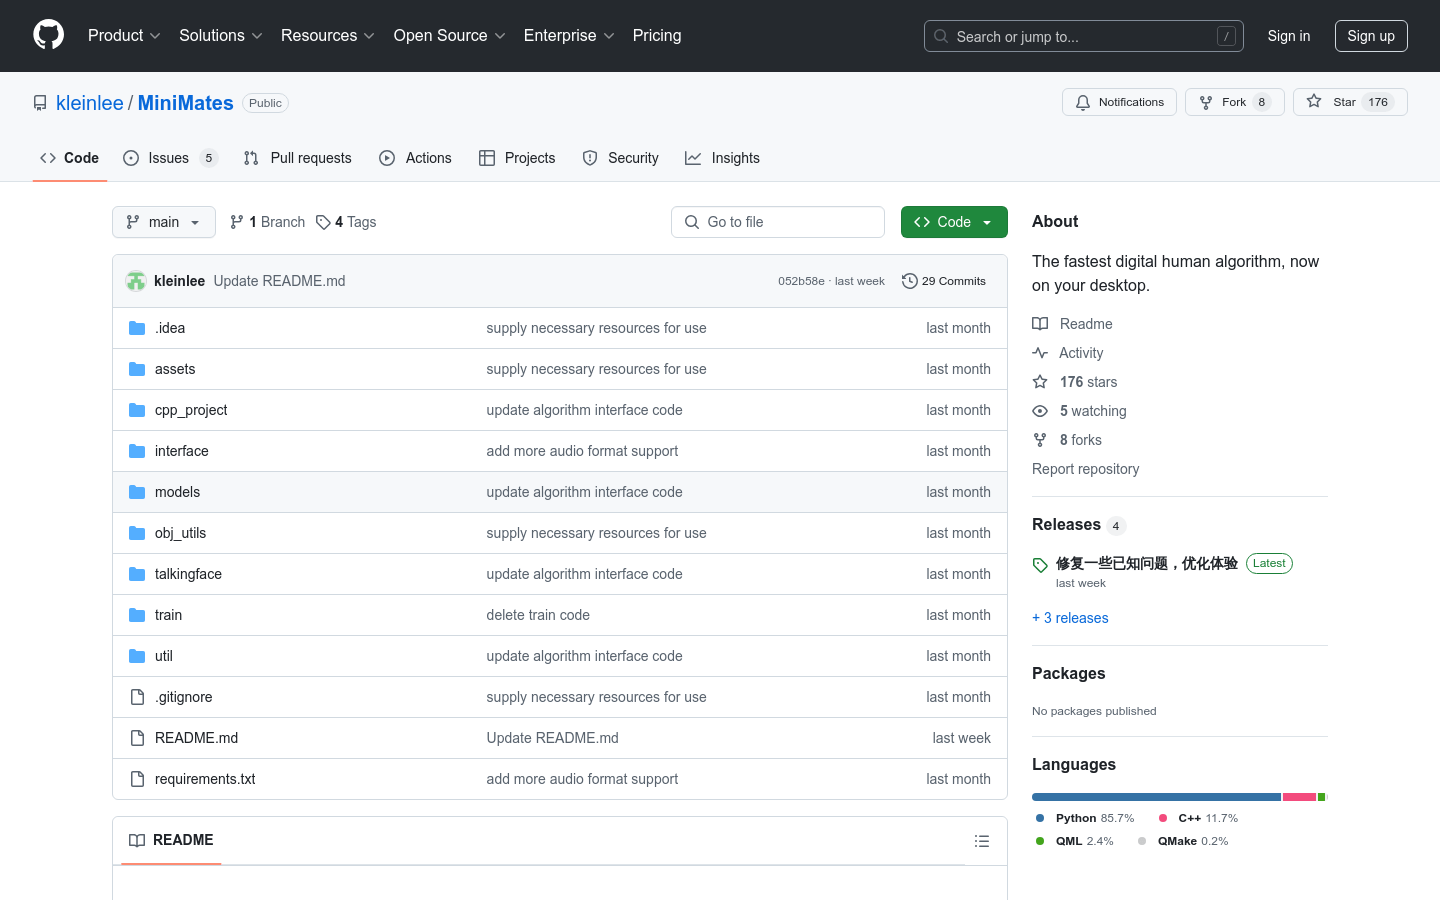Click the models folder icon
1440x900 pixels.
point(137,492)
